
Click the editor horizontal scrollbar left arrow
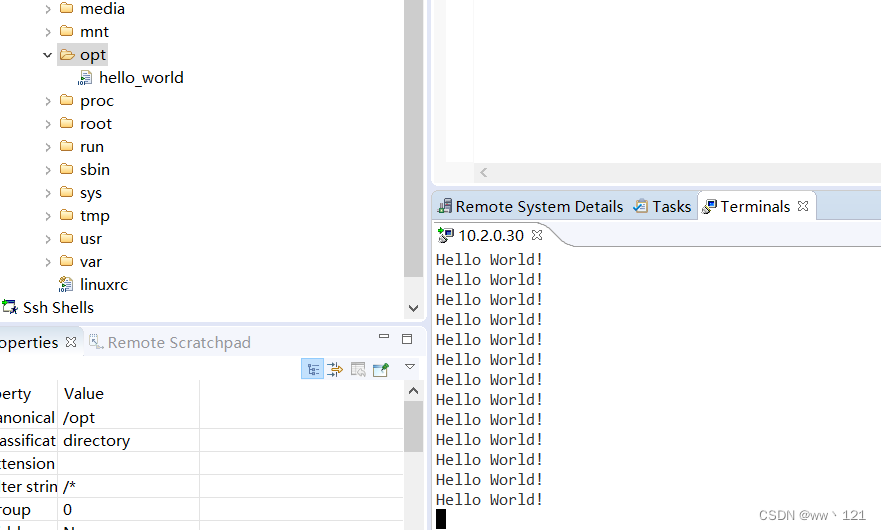[484, 173]
